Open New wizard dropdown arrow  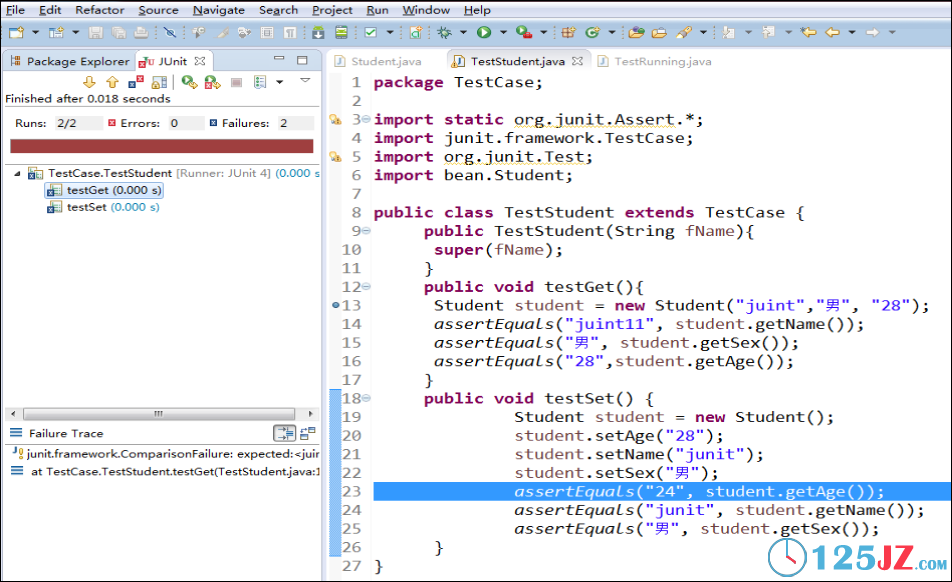tap(35, 32)
